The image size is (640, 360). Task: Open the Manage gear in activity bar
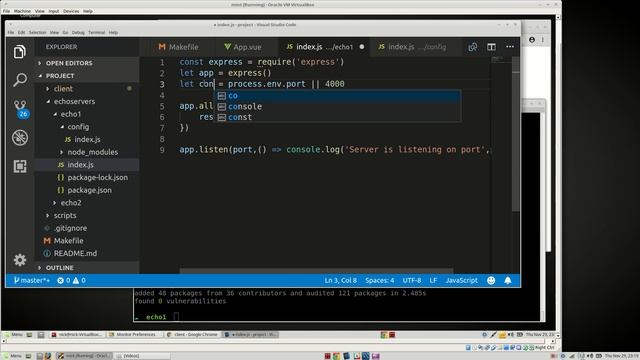(20, 260)
